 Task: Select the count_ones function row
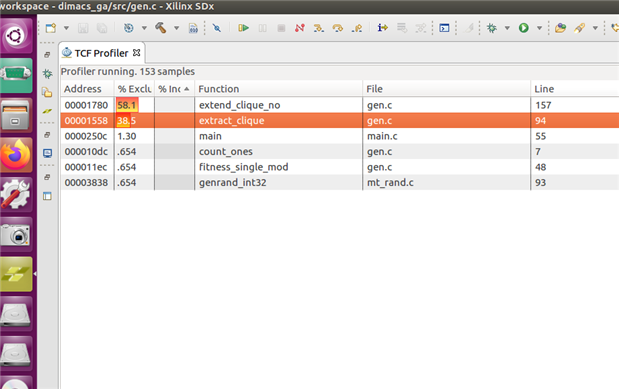340,152
